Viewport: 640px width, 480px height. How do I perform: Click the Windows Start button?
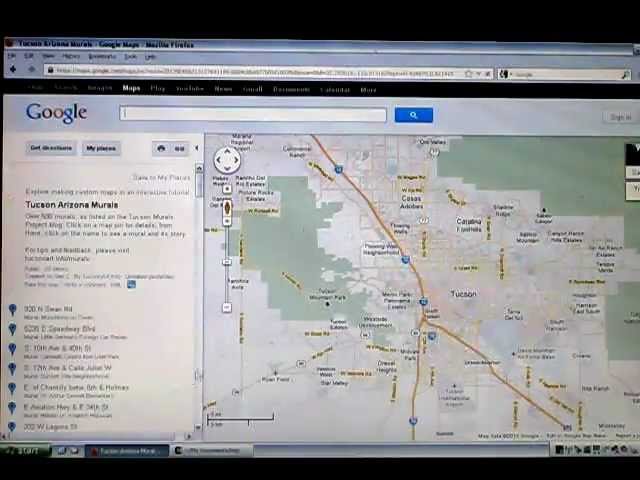(24, 451)
